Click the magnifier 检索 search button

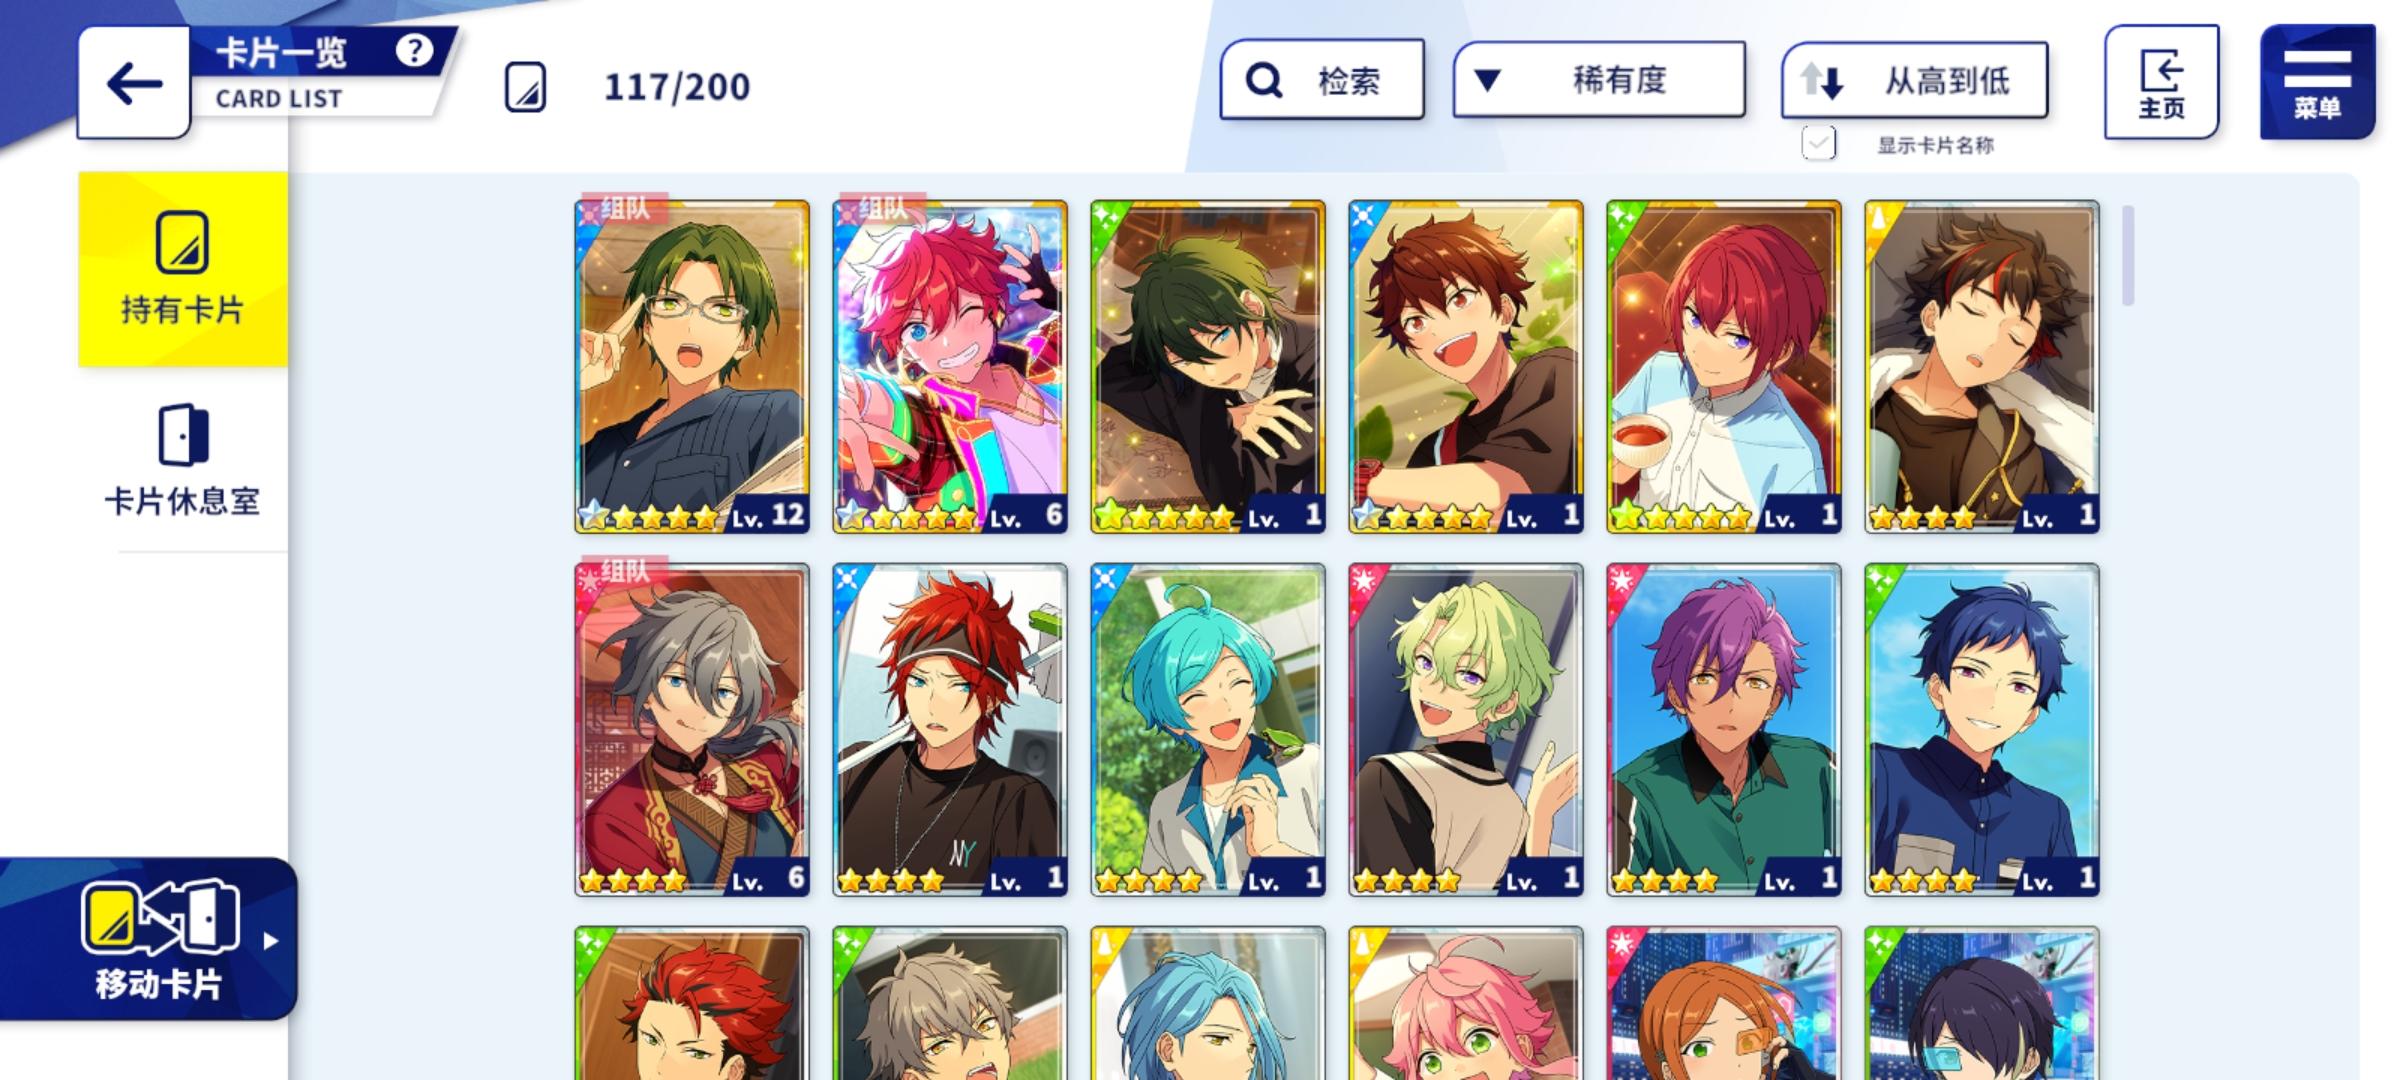pos(1322,80)
